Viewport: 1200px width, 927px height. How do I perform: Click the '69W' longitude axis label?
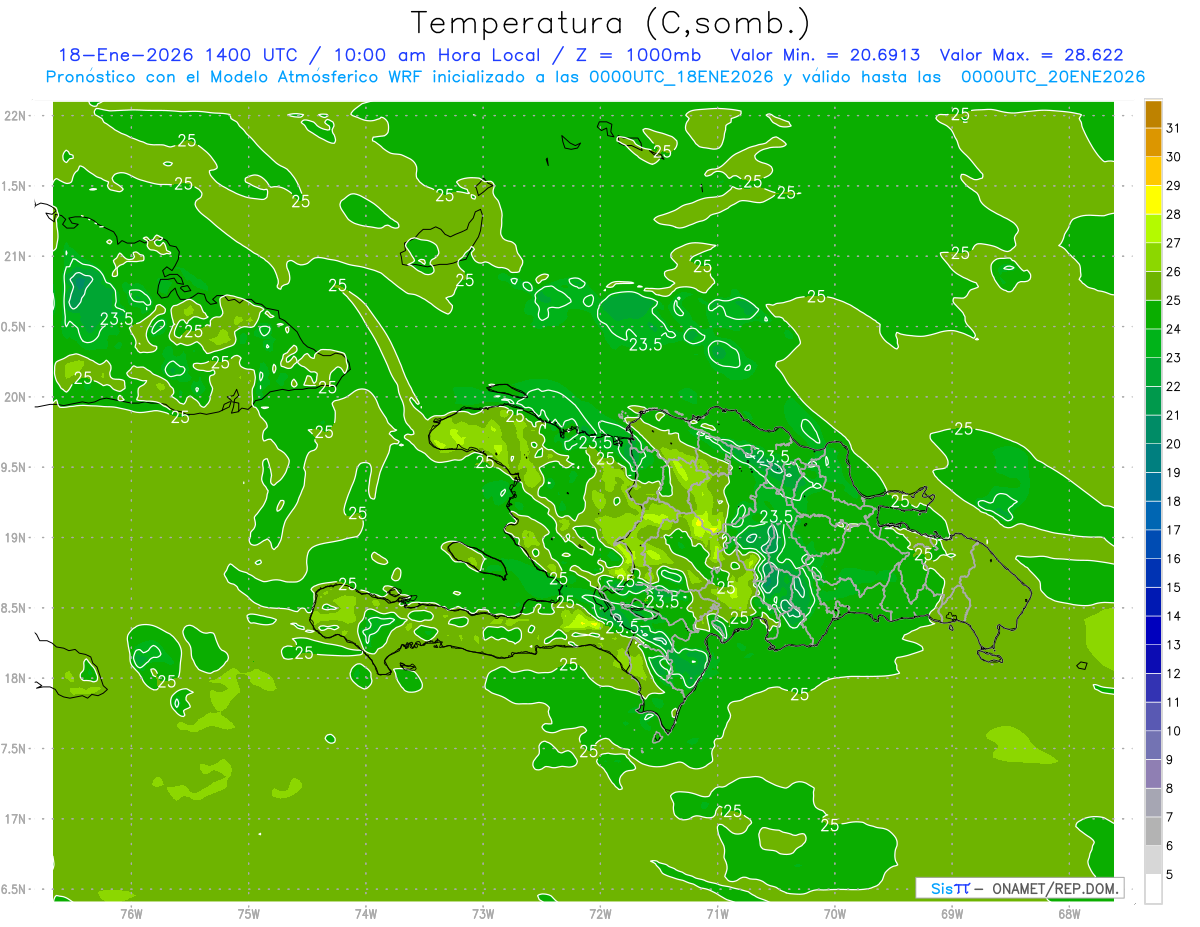952,913
